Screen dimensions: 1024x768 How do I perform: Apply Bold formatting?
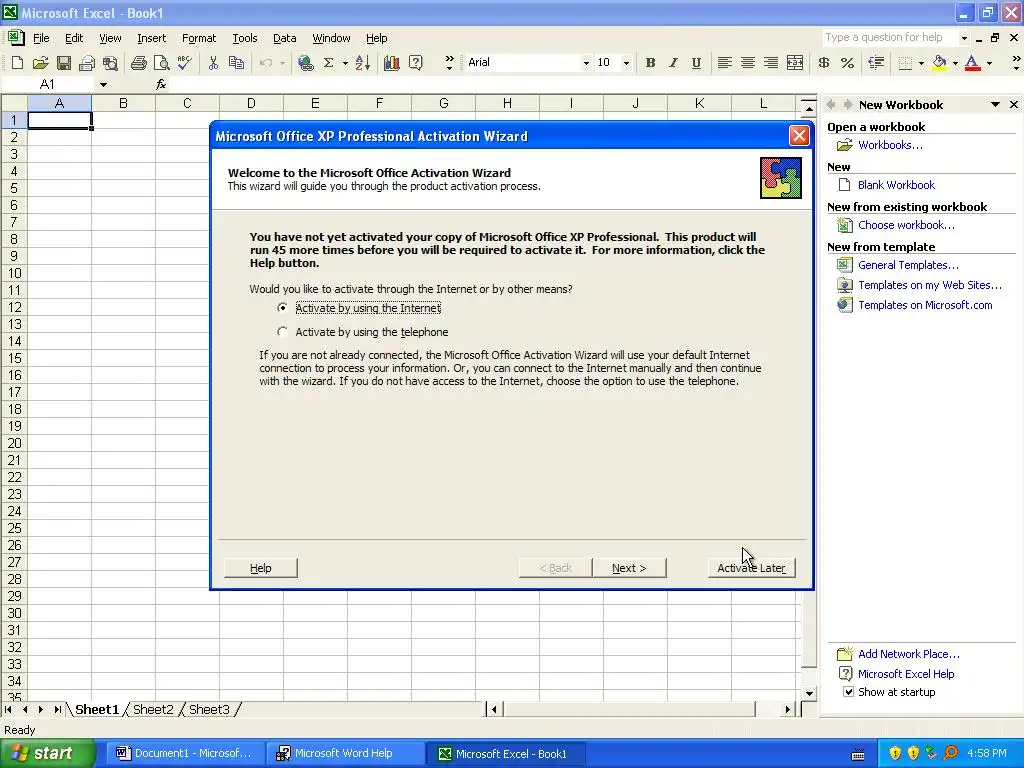(x=650, y=63)
